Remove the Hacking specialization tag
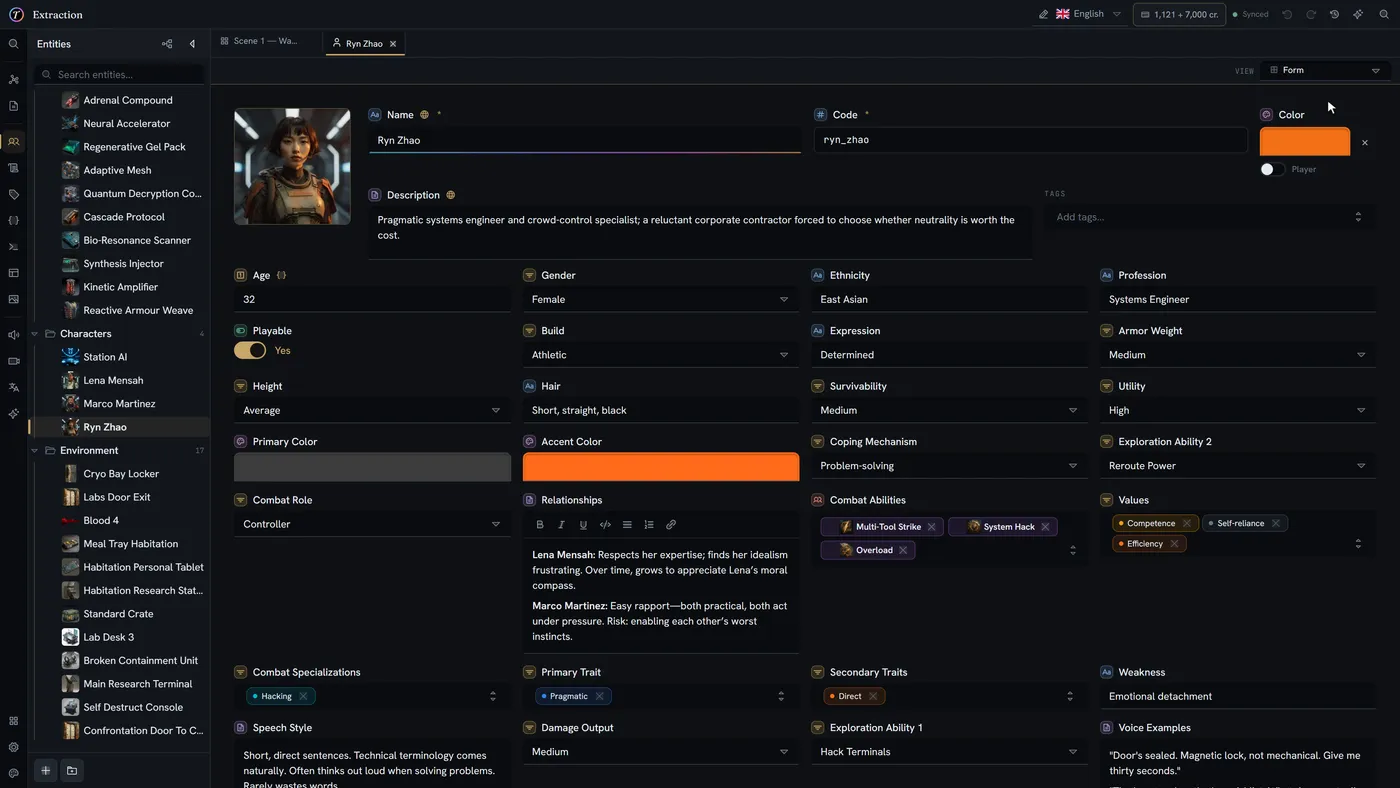The height and width of the screenshot is (788, 1400). 303,696
